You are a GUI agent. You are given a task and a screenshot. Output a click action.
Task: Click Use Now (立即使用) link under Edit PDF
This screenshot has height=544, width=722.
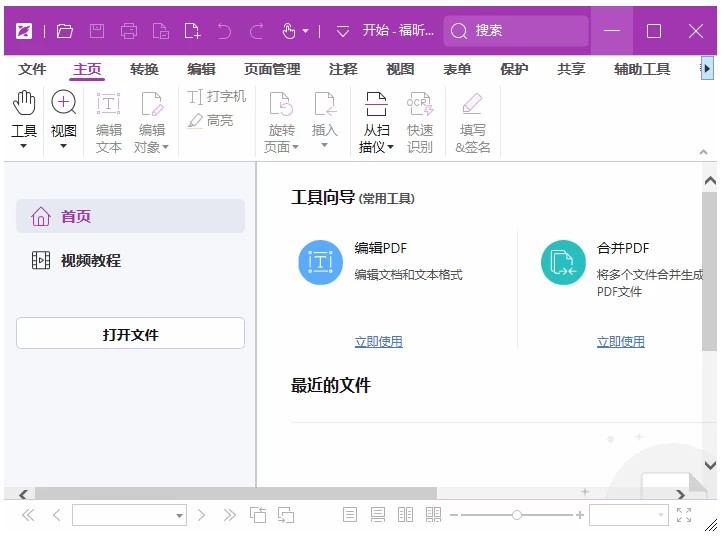pos(378,341)
